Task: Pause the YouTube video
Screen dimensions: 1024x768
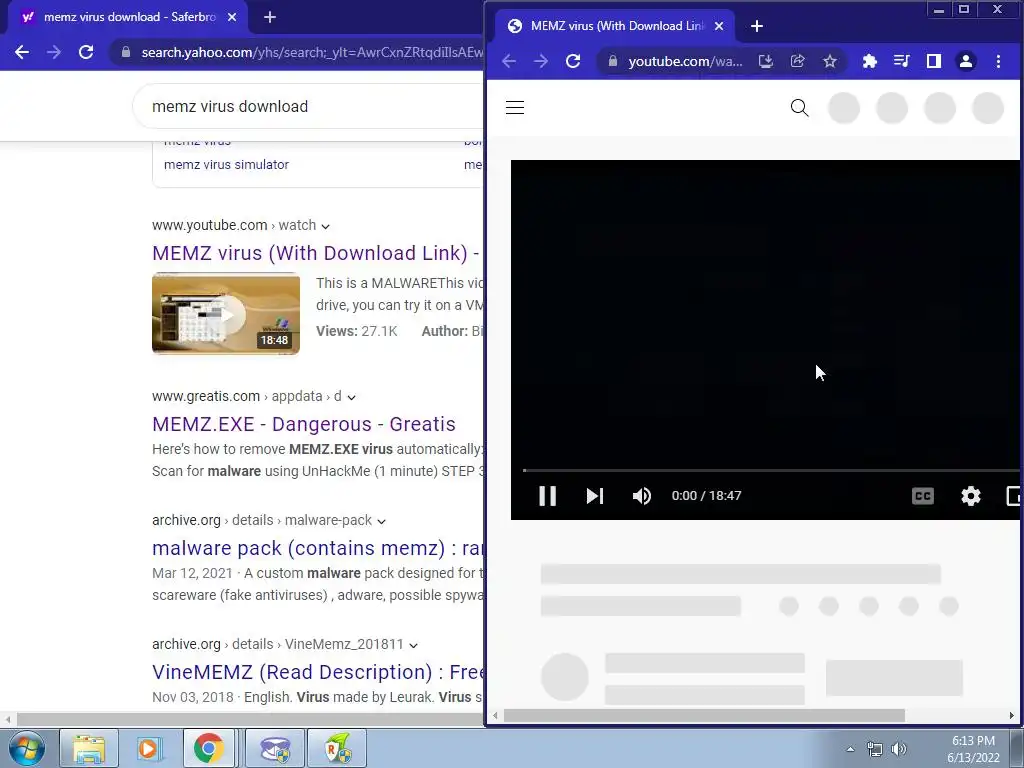Action: [x=547, y=496]
